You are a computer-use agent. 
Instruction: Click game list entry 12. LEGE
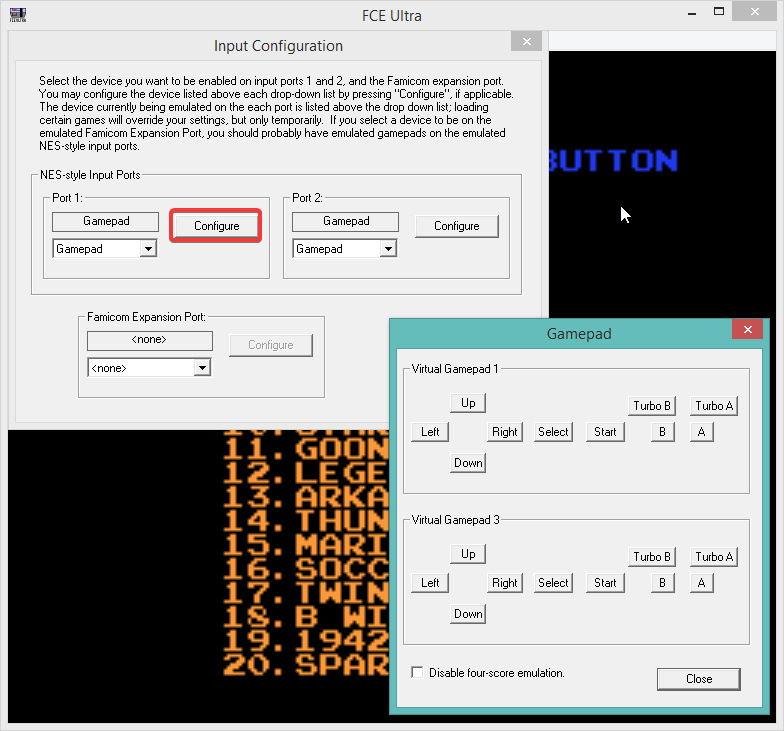point(306,472)
